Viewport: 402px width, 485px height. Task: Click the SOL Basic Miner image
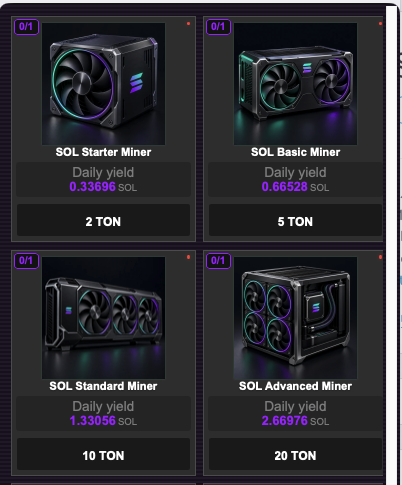(295, 84)
